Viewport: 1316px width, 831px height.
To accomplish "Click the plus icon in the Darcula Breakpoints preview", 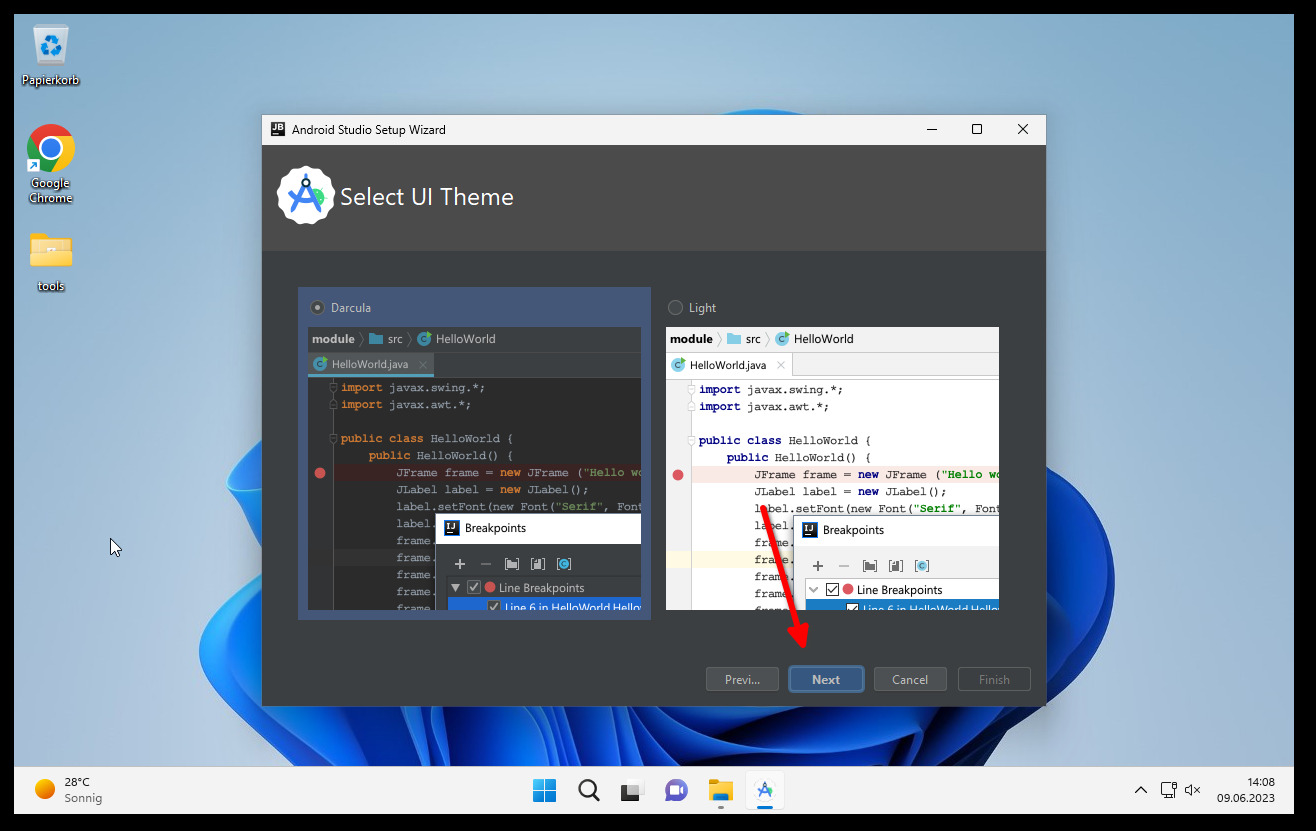I will click(x=460, y=564).
